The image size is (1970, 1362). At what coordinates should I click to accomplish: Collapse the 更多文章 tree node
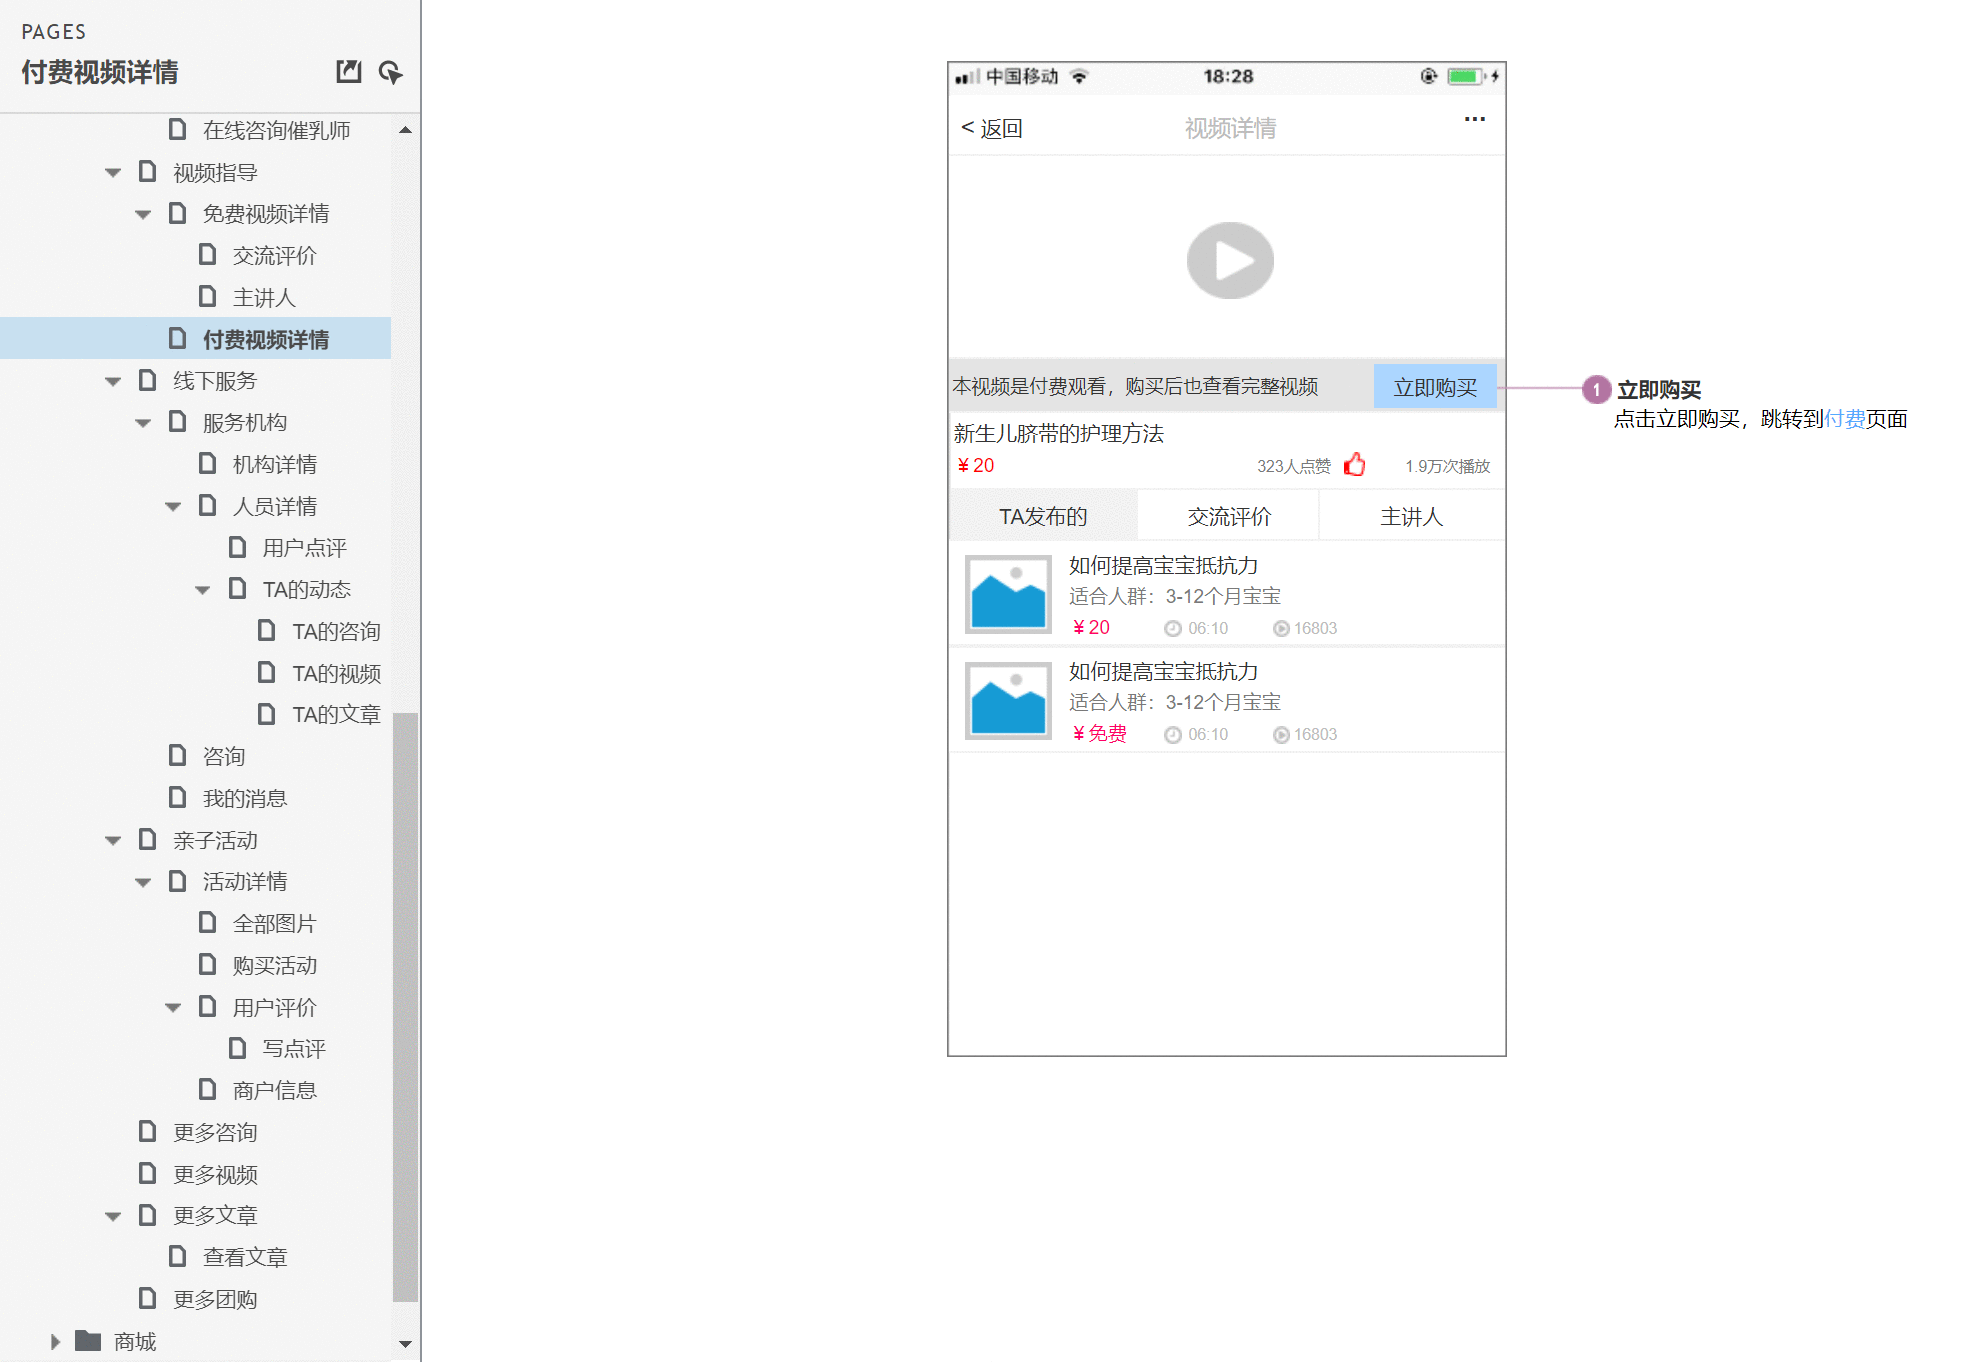click(113, 1216)
